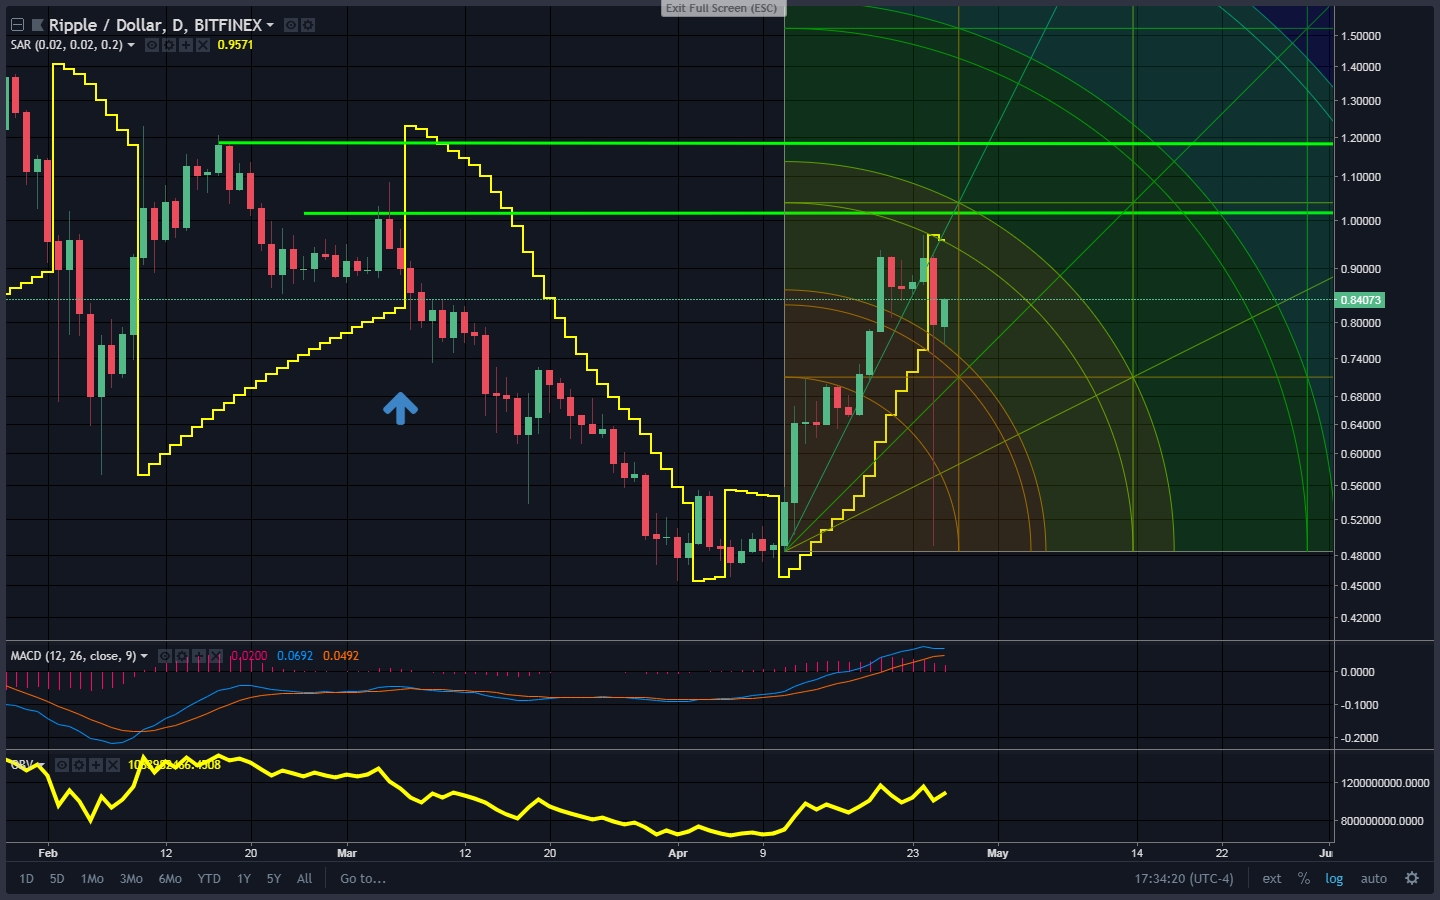Screen dimensions: 1440x900
Task: Click the 0.84073 current price label
Action: coord(1360,300)
